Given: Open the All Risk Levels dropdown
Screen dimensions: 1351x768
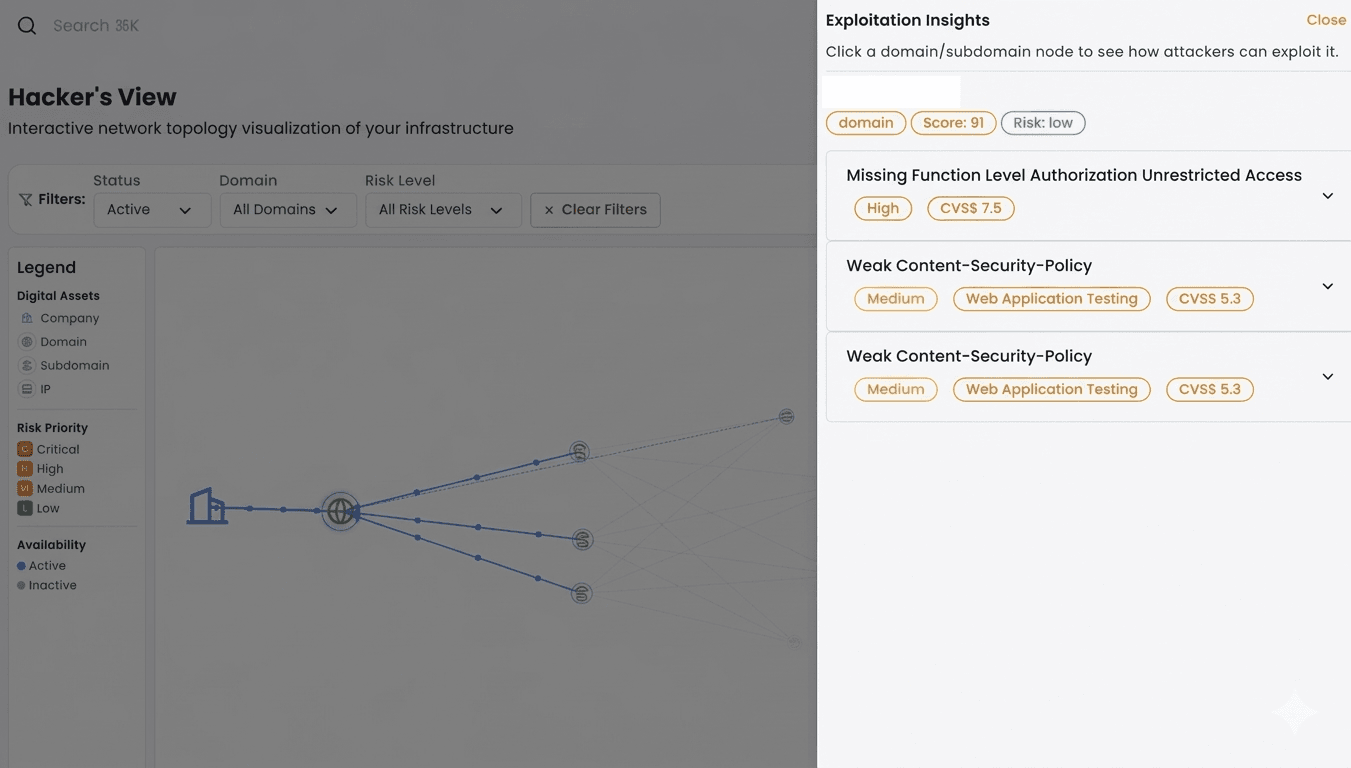Looking at the screenshot, I should [442, 210].
